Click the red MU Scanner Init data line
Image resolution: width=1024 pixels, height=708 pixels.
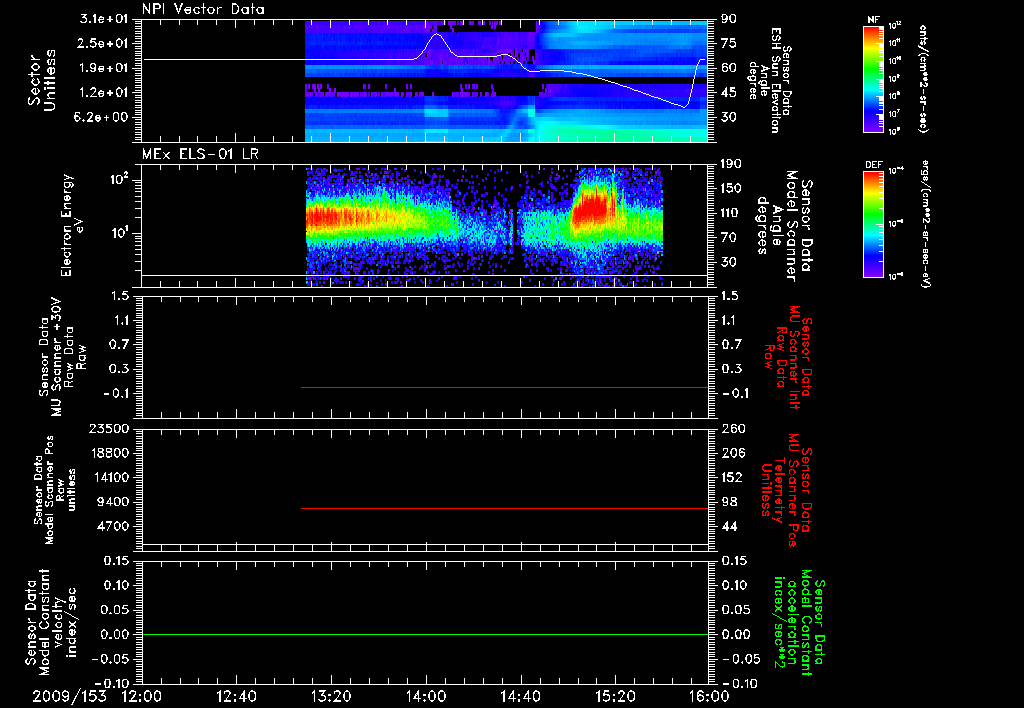[x=504, y=387]
